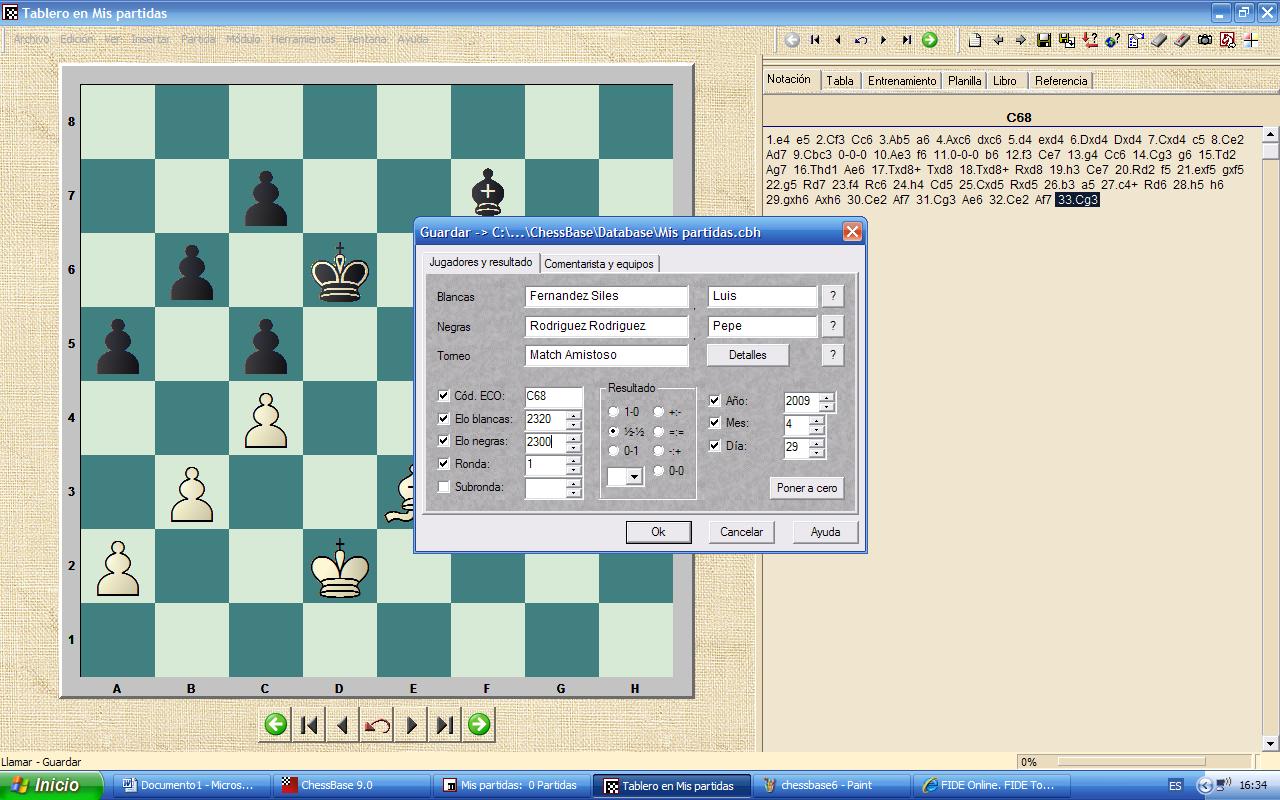Enable the Subronda checkbox
1280x800 pixels.
coord(444,487)
